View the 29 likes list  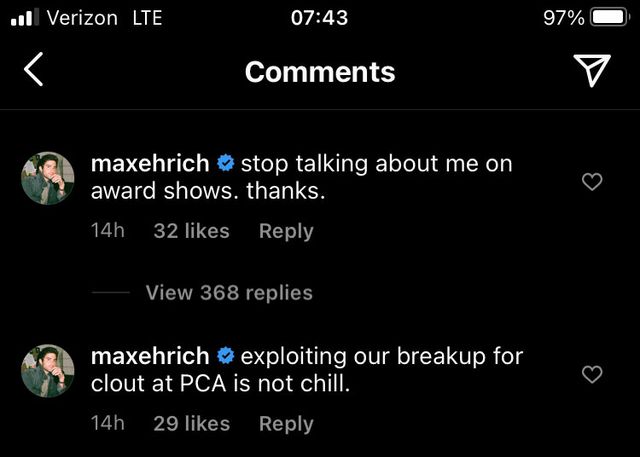(191, 424)
